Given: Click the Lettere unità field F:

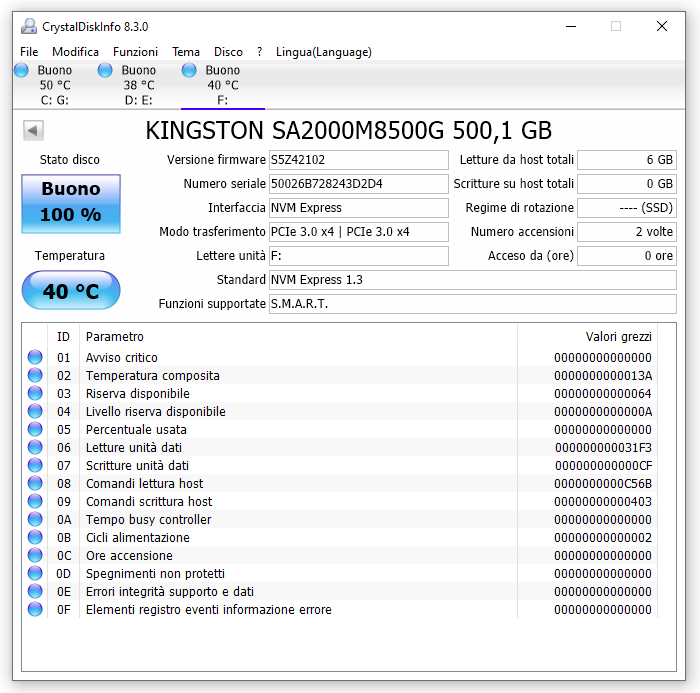Looking at the screenshot, I should tap(358, 256).
